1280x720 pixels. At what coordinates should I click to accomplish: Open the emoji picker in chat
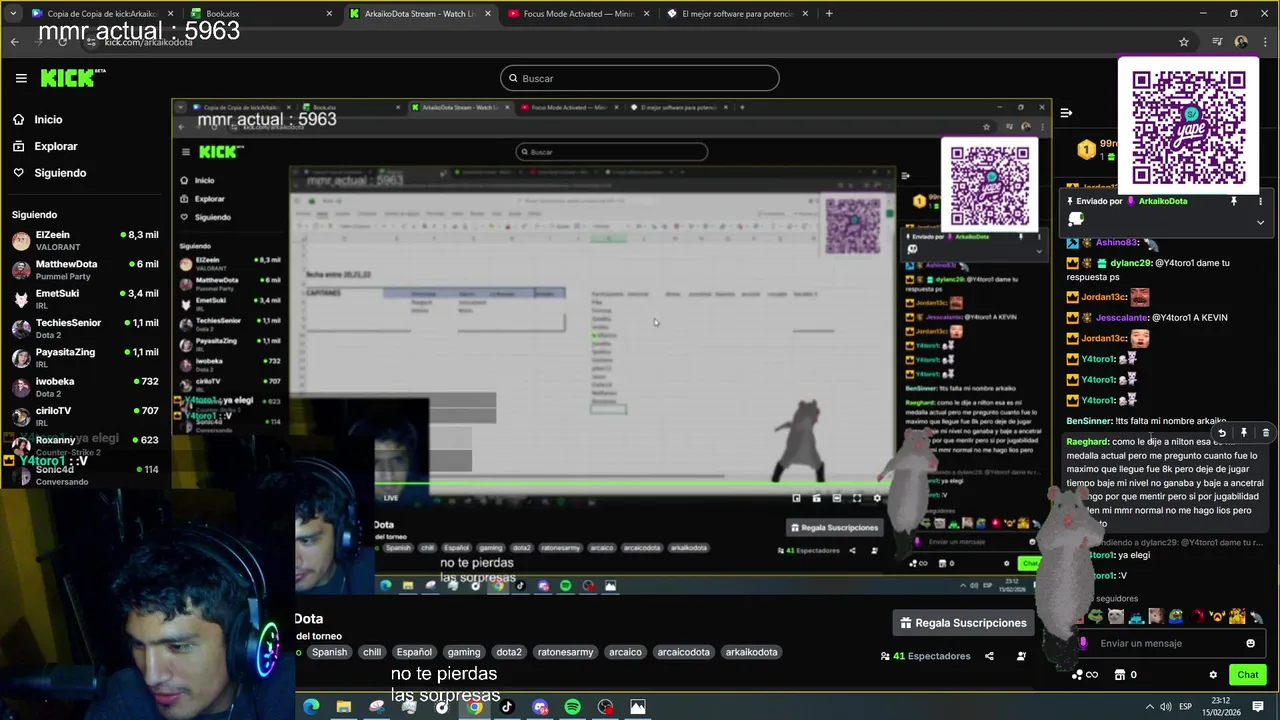[x=1250, y=643]
